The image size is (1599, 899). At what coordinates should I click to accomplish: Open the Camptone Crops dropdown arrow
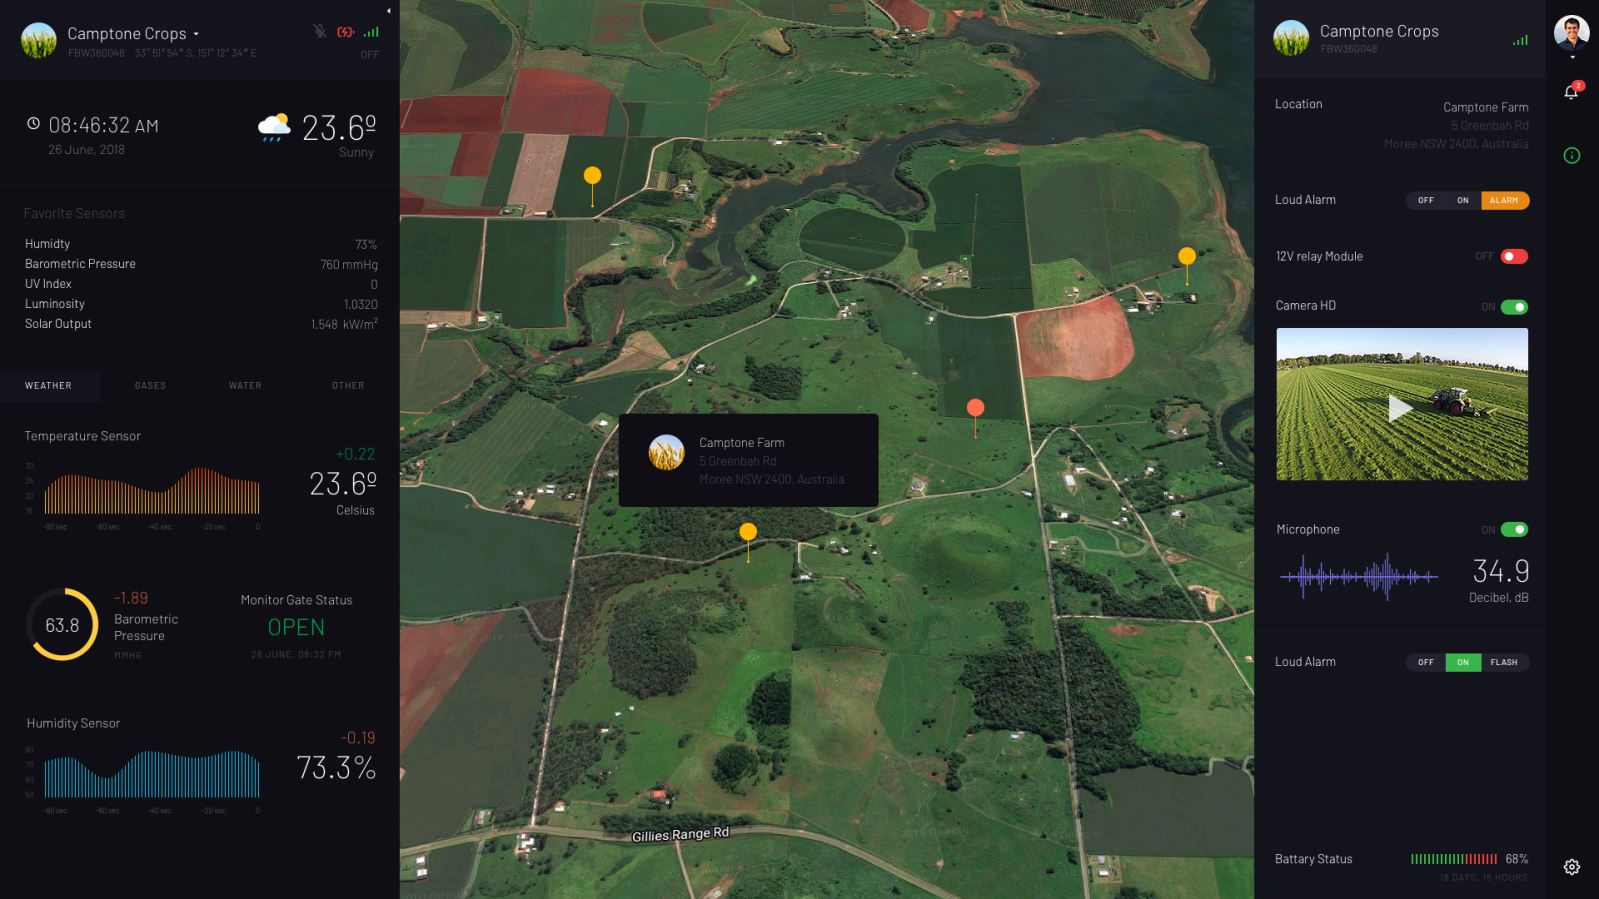[x=196, y=34]
